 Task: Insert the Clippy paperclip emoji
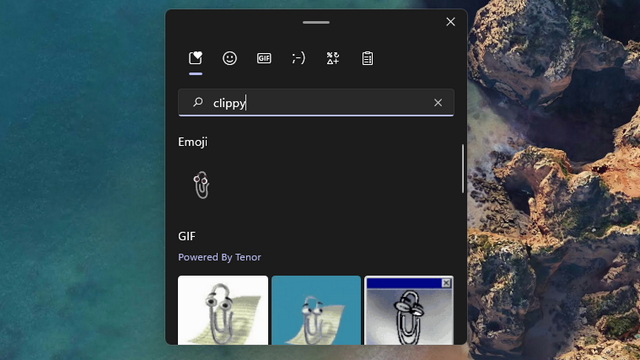pyautogui.click(x=201, y=185)
